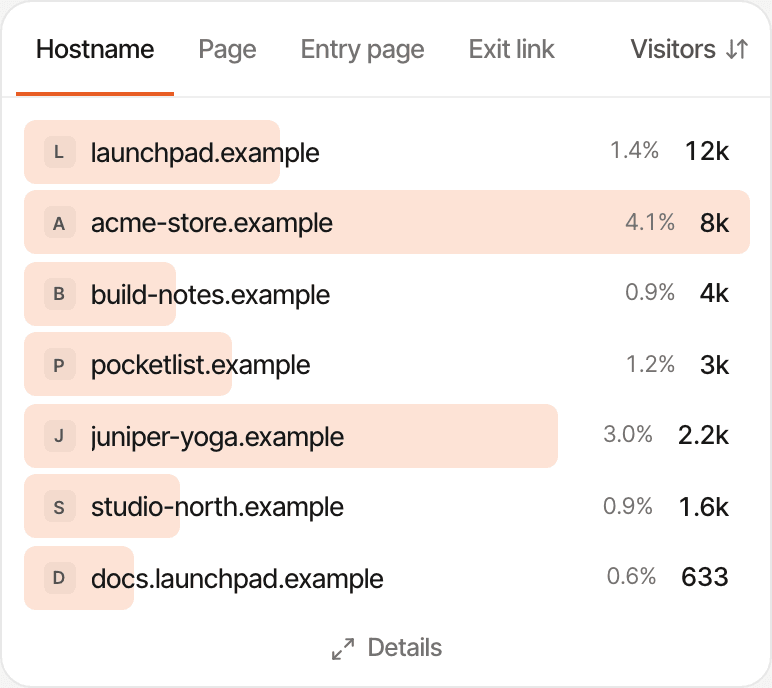Click the 8k visitors value for acme-store.example
Viewport: 772px width, 688px height.
[714, 223]
